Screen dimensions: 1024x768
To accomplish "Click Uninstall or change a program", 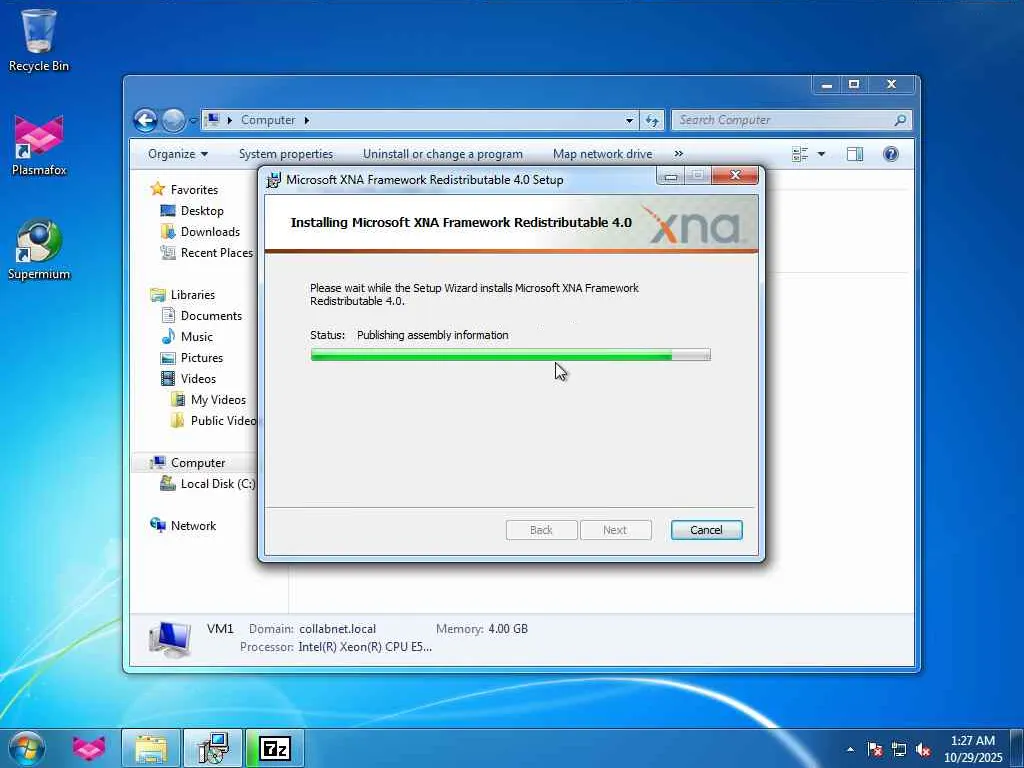I will [x=443, y=154].
